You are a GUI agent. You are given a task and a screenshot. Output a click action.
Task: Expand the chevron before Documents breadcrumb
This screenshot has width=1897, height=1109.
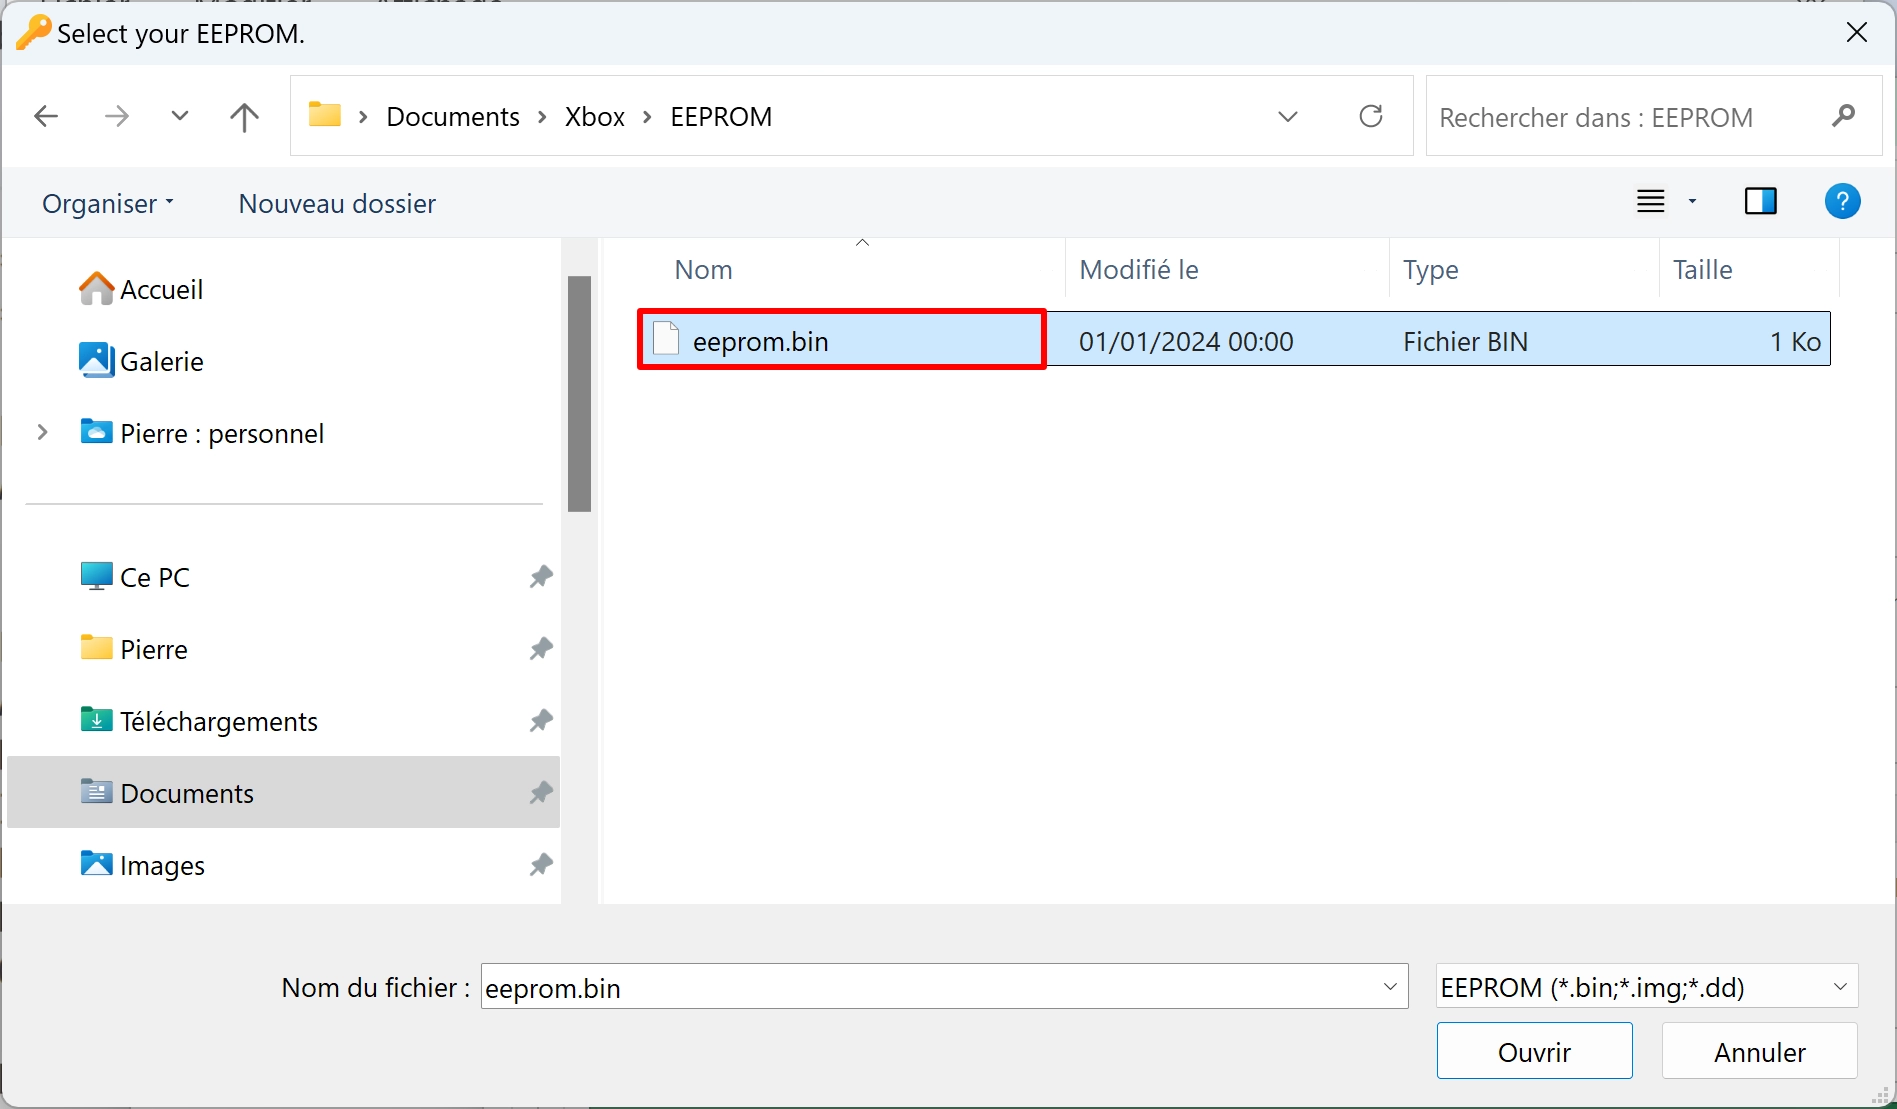coord(363,117)
